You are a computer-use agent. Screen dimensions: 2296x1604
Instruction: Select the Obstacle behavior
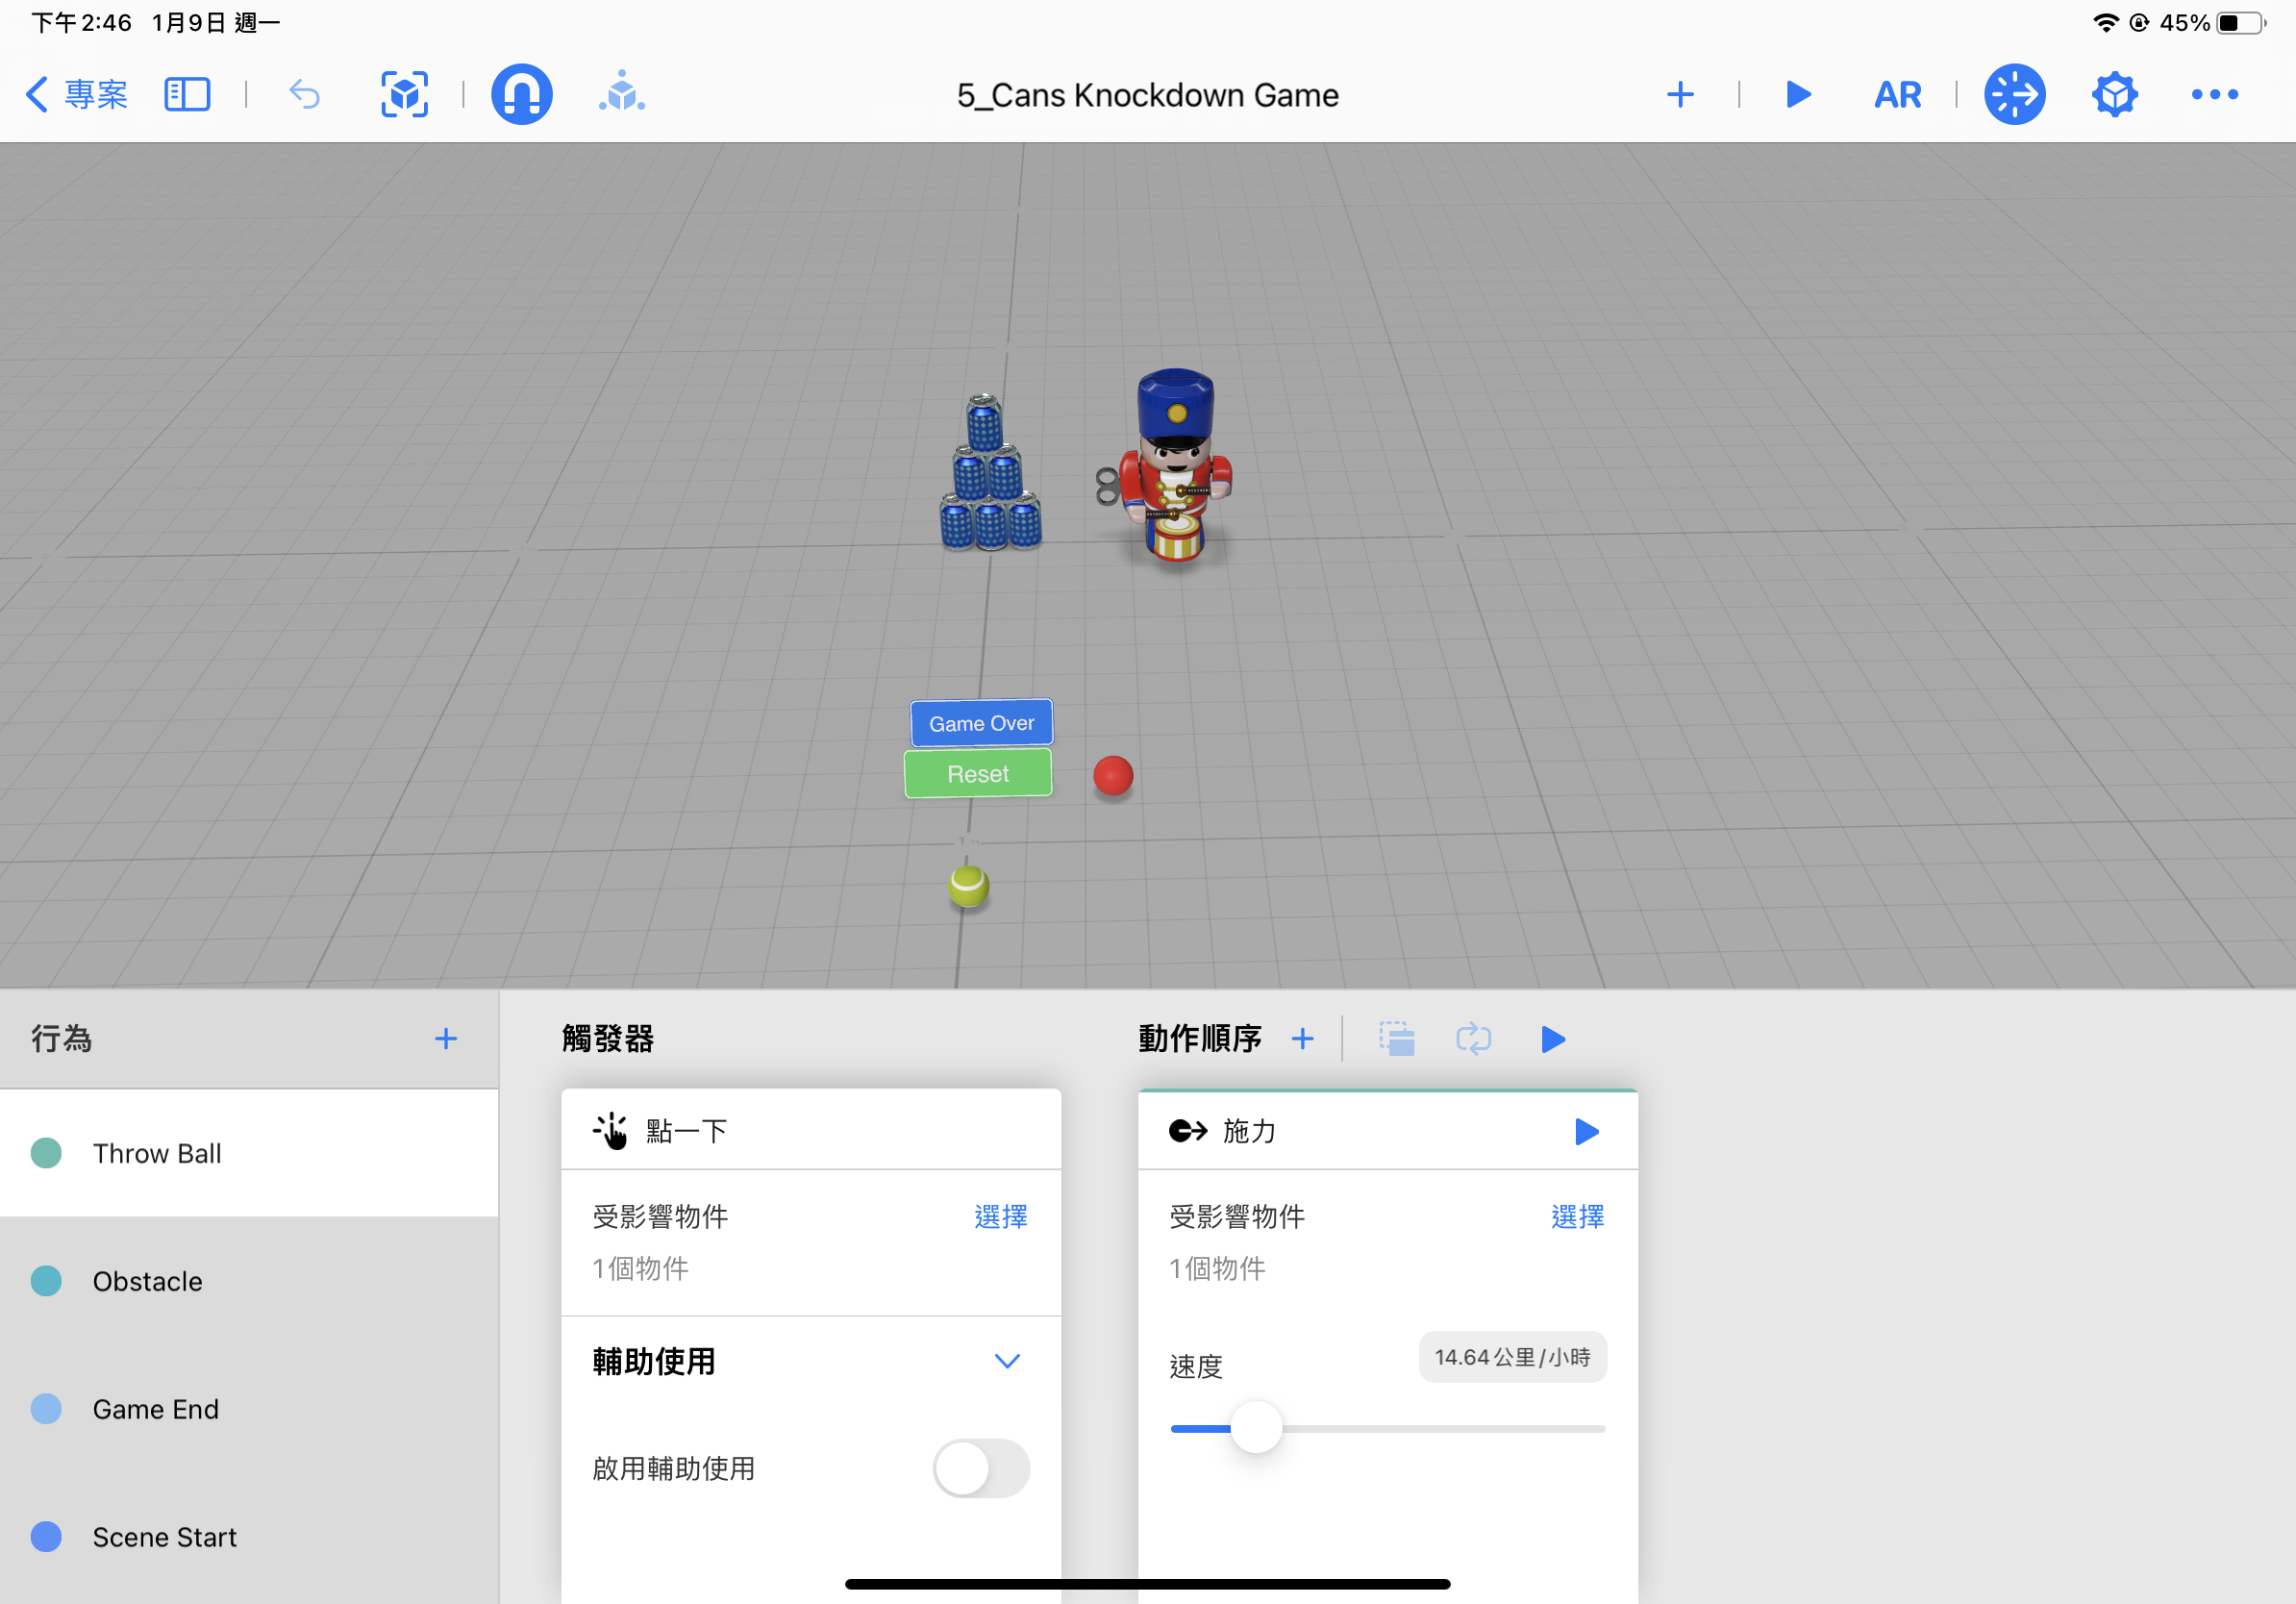coord(148,1281)
